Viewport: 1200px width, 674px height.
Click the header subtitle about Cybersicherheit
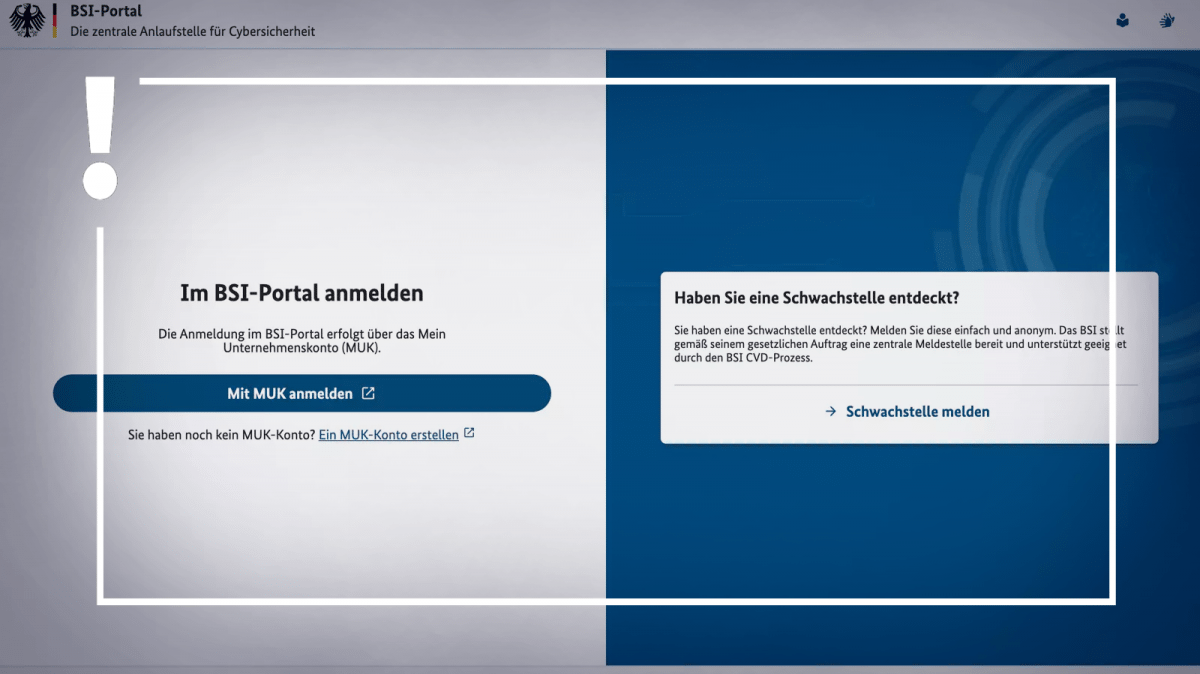click(192, 32)
